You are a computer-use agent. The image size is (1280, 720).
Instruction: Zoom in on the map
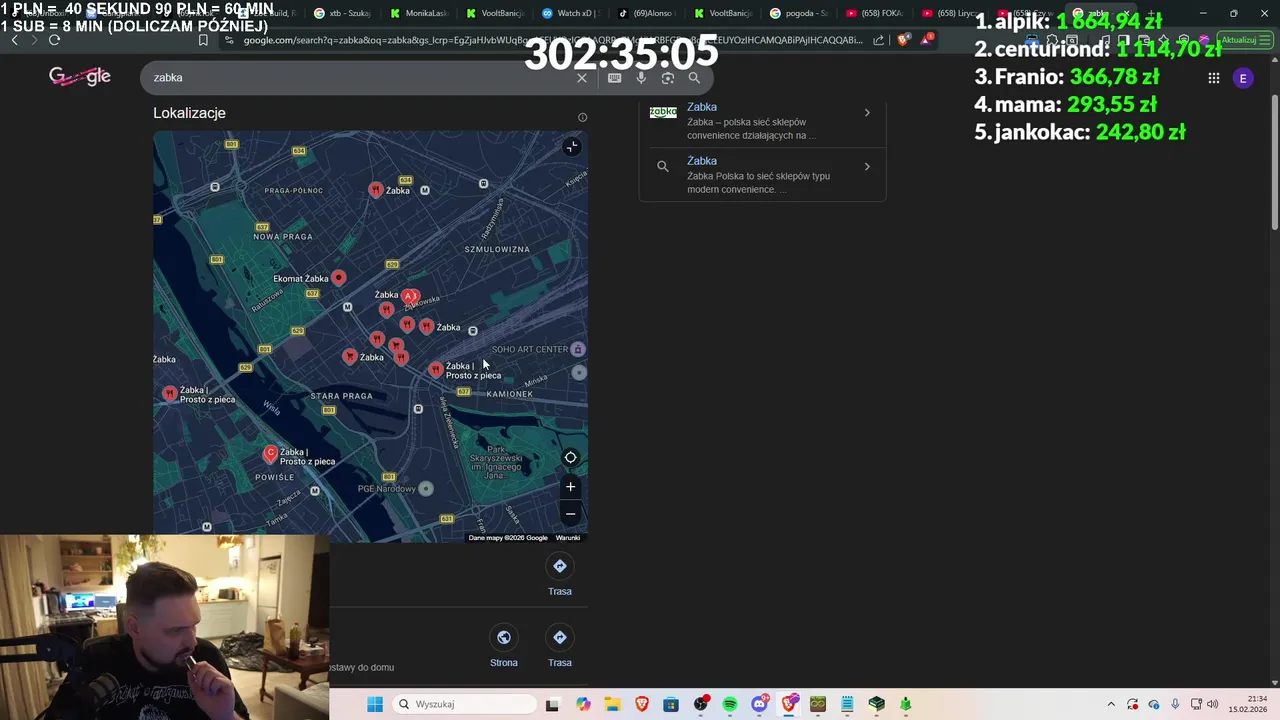tap(570, 487)
